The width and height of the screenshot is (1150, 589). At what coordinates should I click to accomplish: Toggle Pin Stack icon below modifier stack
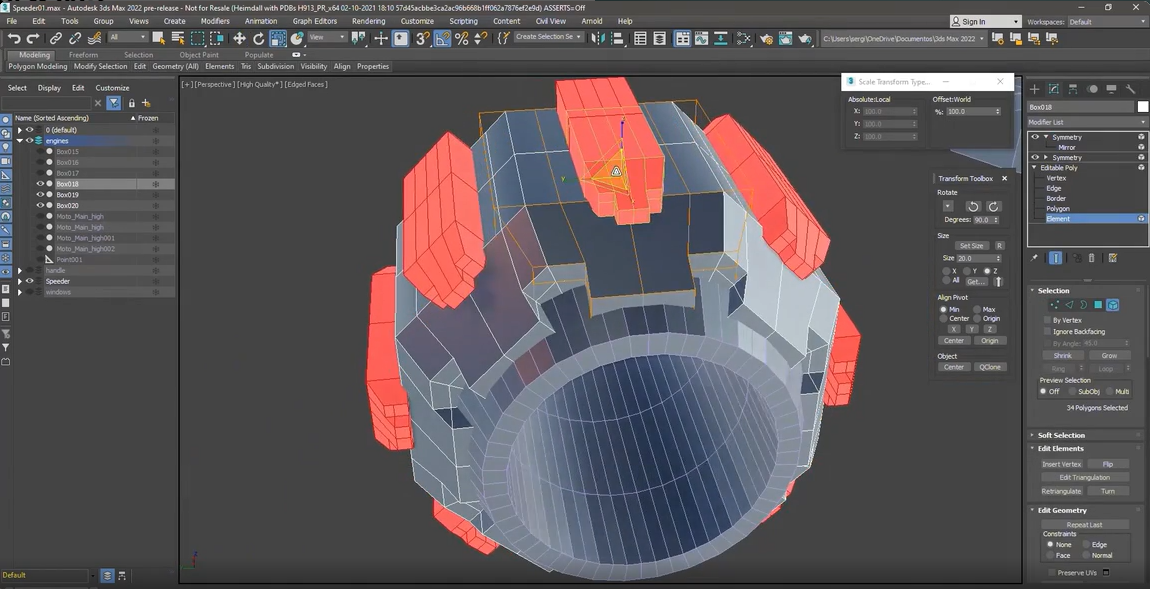1034,258
